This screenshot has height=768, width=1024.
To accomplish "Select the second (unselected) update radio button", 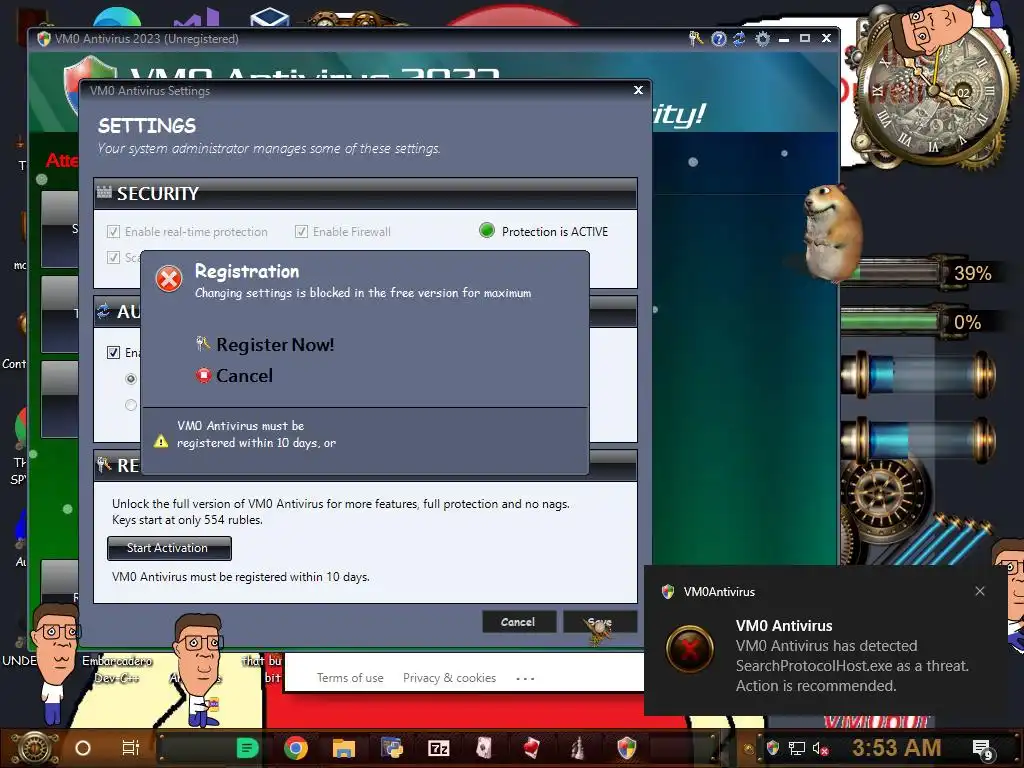I will coord(131,405).
